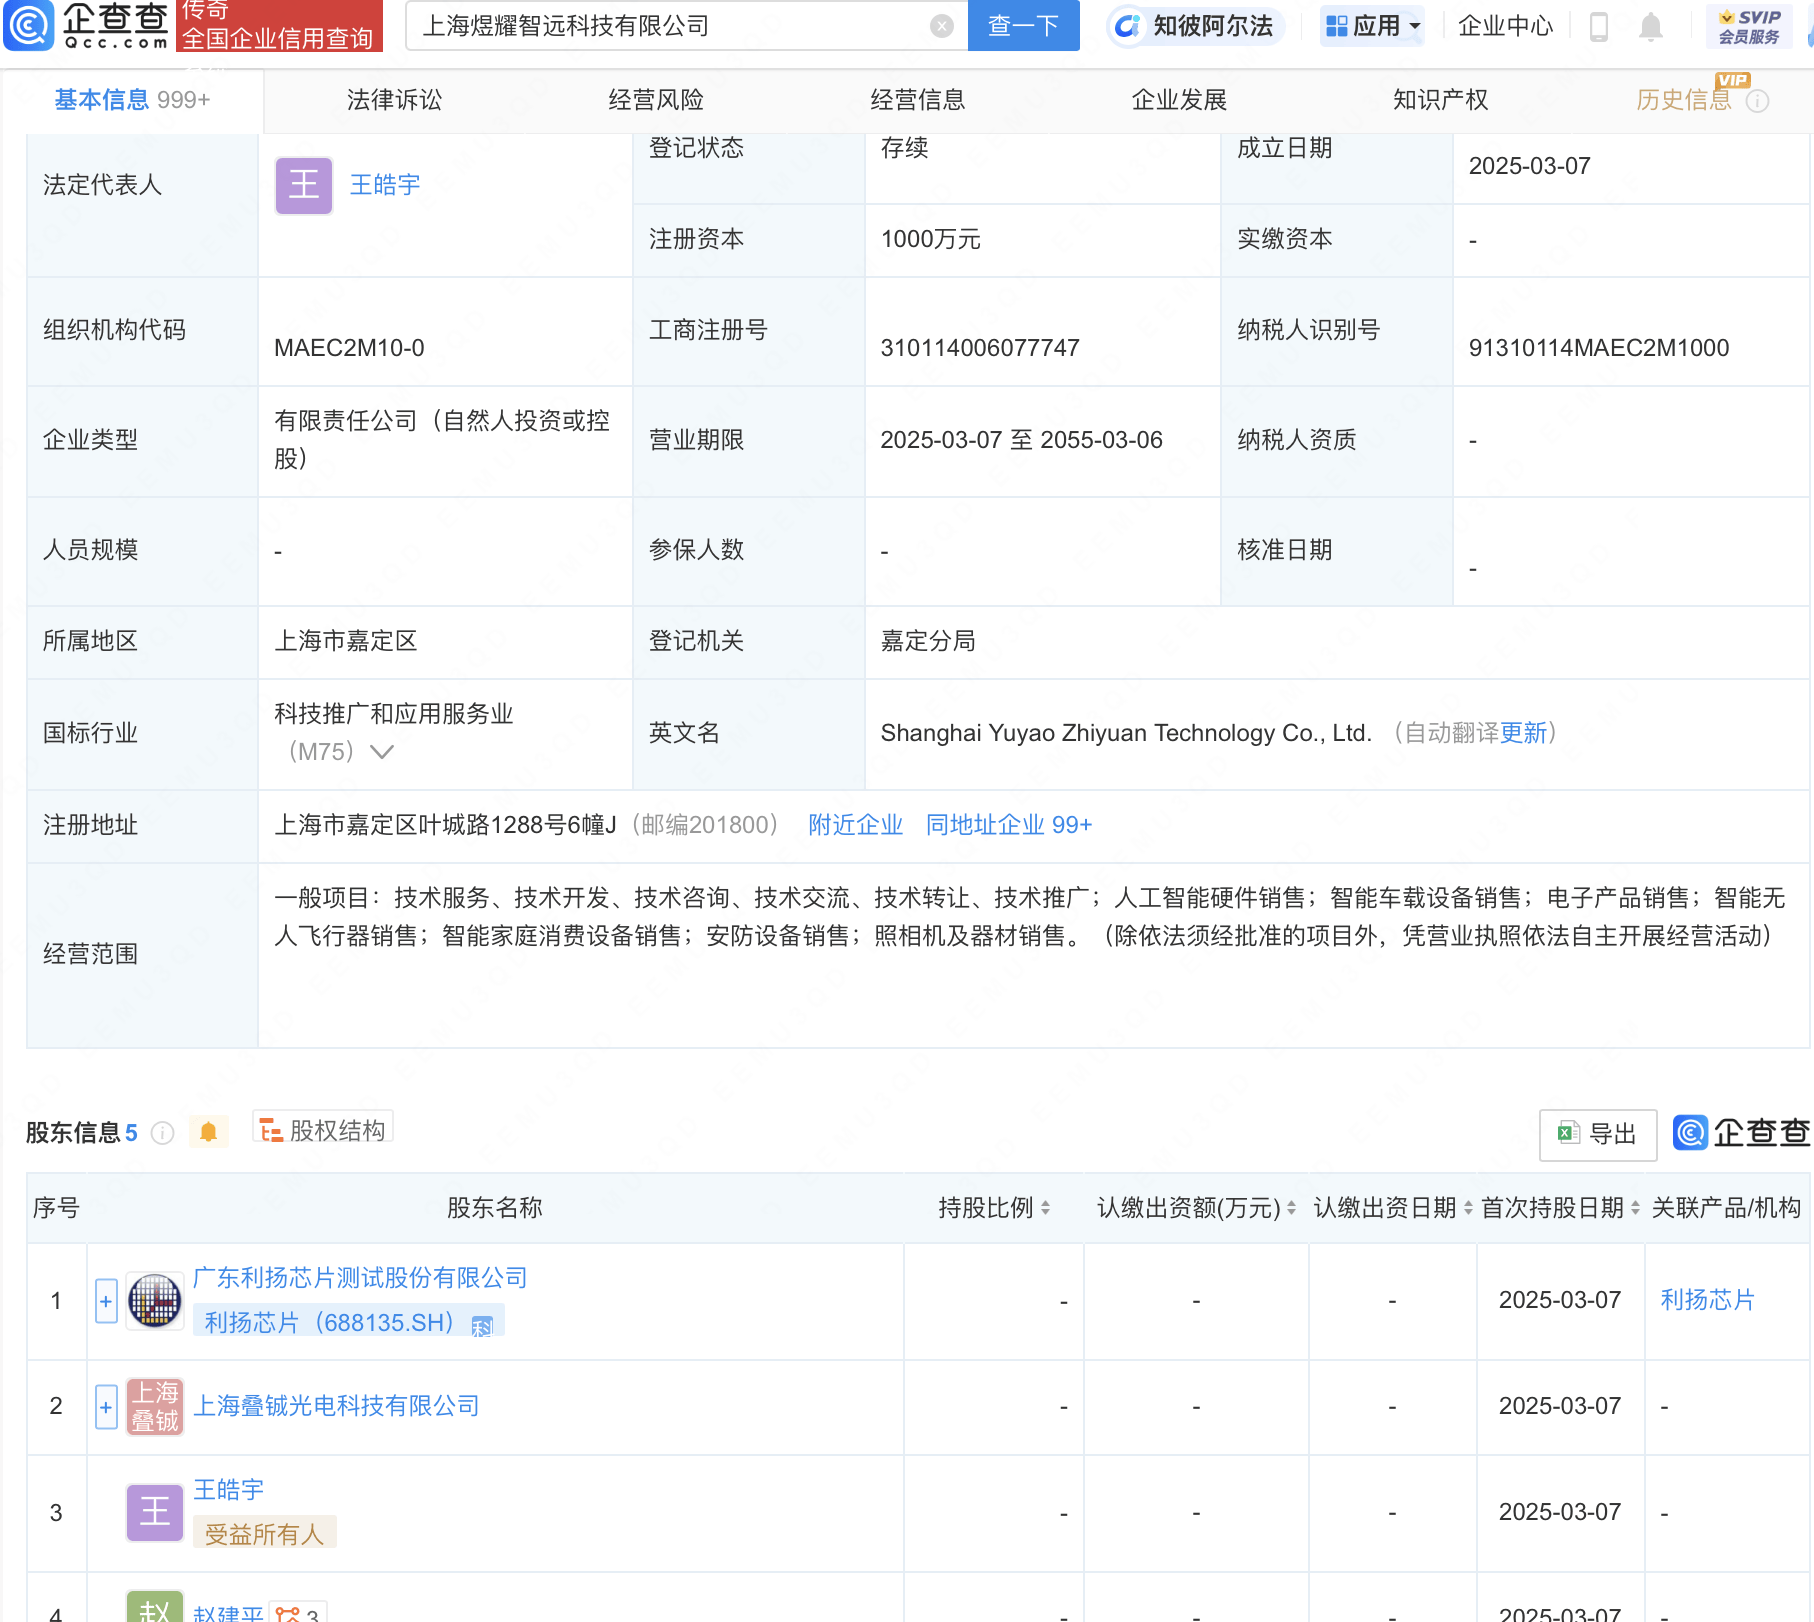Expand the 国标行业 M75 industry details

(381, 751)
